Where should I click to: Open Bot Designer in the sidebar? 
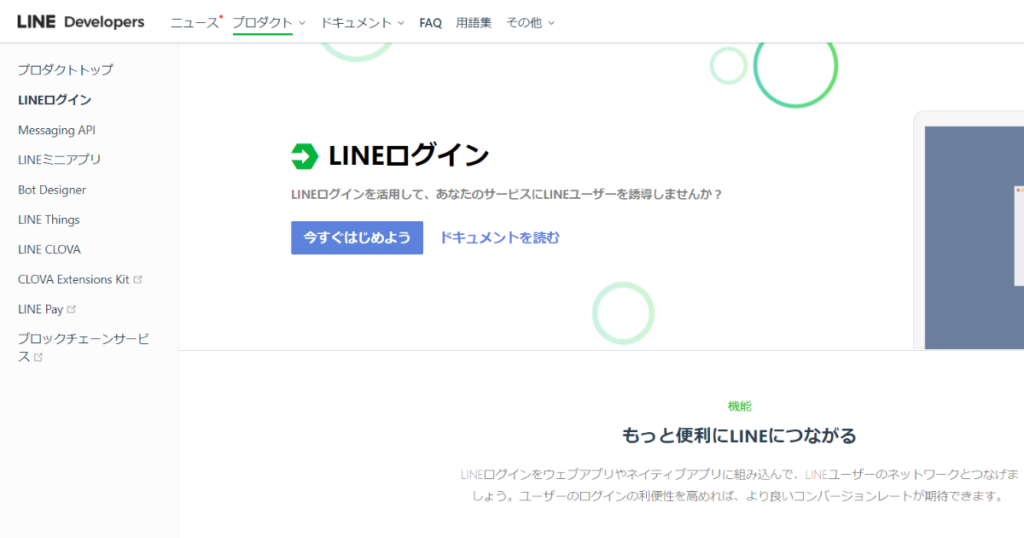pos(52,190)
